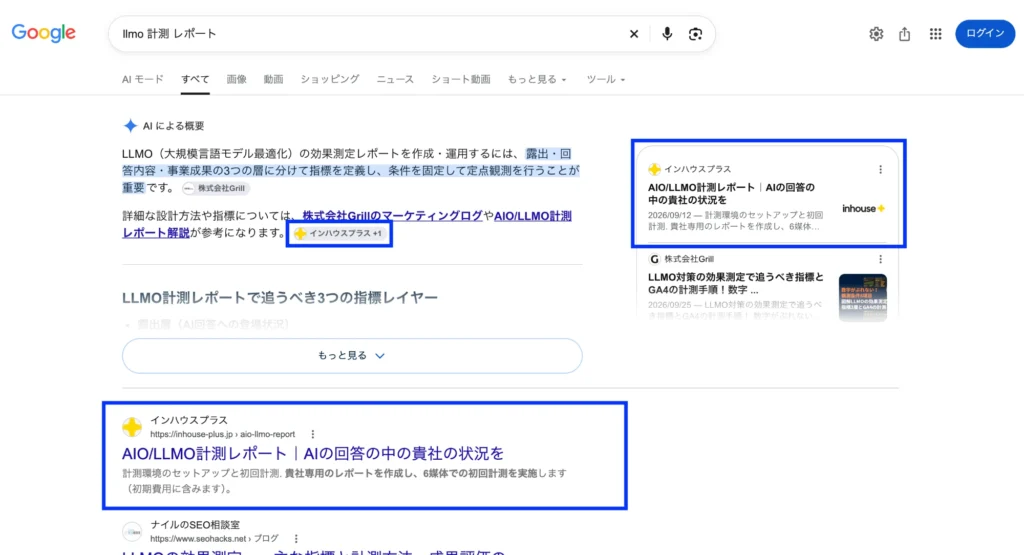This screenshot has height=555, width=1024.
Task: Open options menu on the インハウスプラス card
Action: coord(880,169)
